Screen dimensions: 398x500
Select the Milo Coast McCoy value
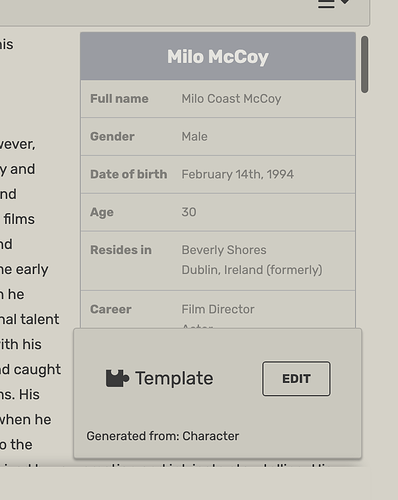tap(231, 99)
